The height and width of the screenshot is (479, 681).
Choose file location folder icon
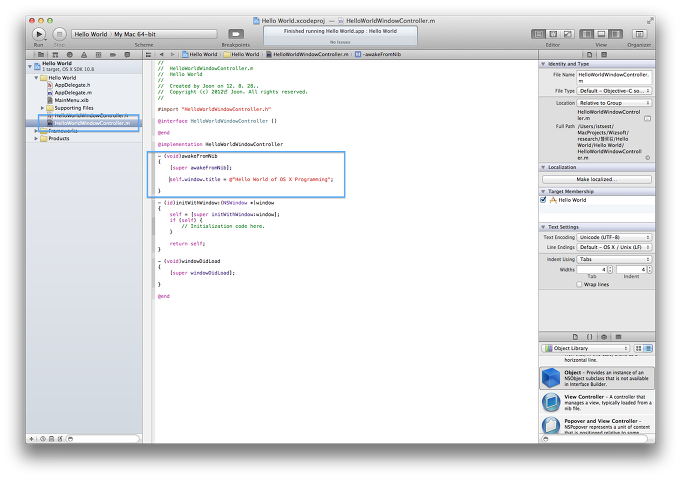point(648,118)
